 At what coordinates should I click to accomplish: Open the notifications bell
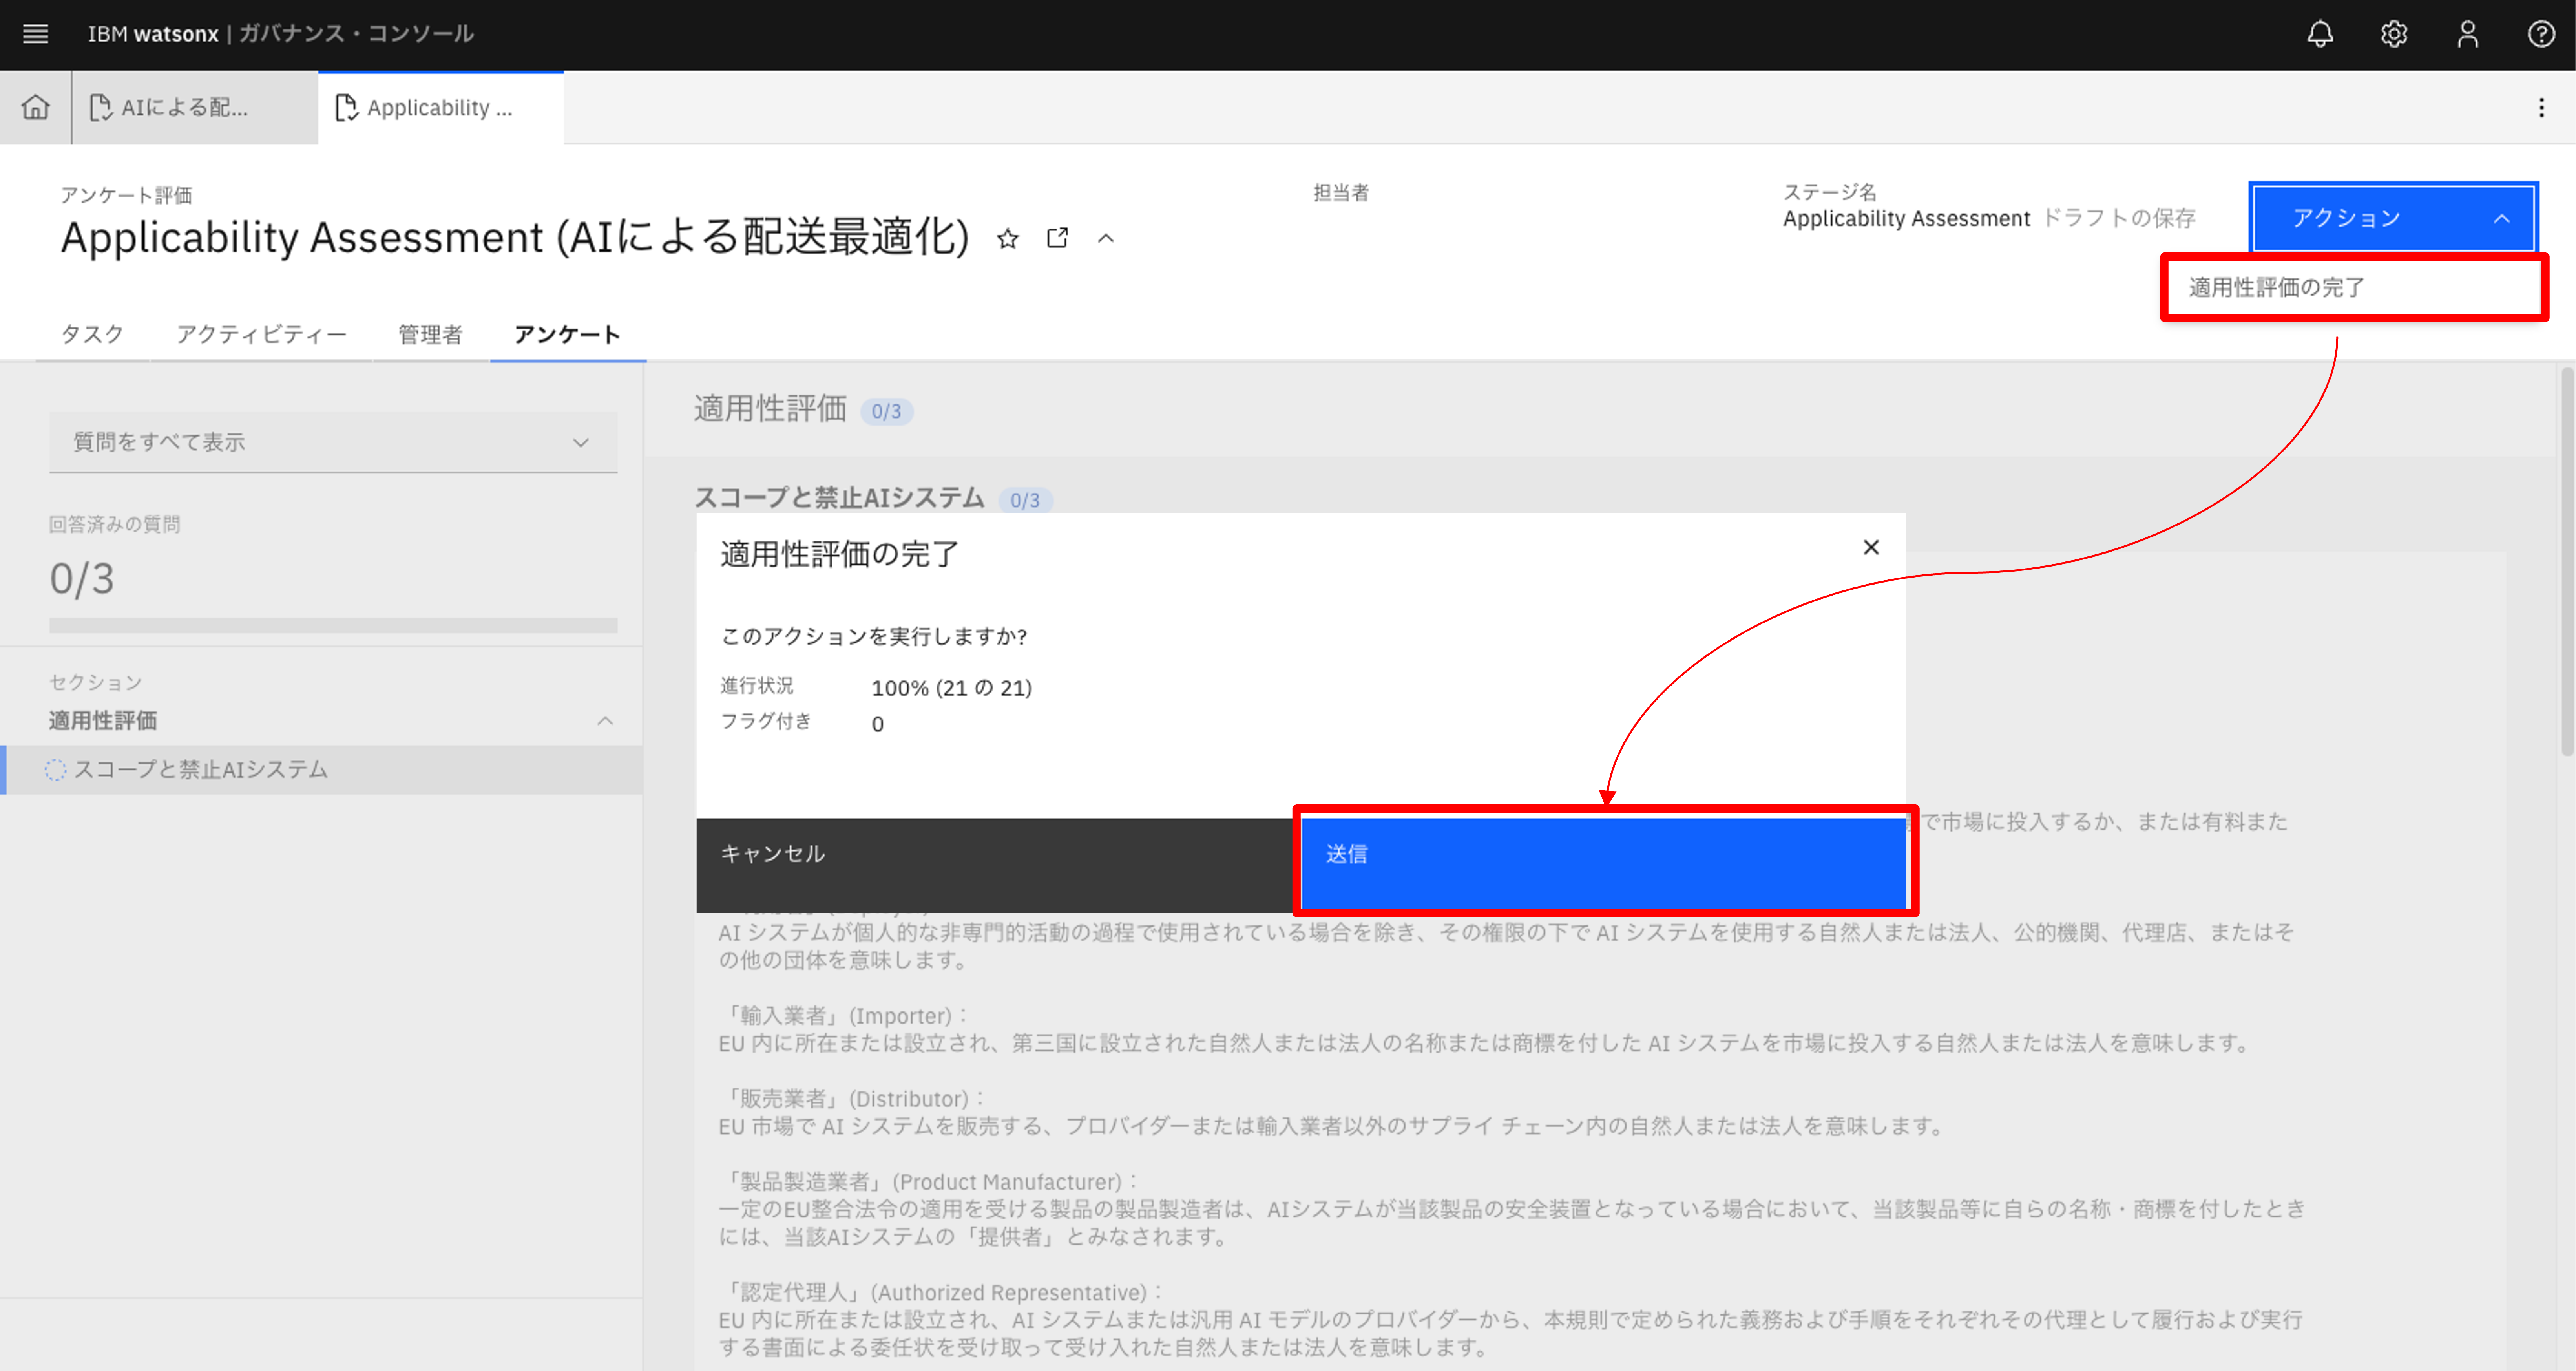[x=2320, y=34]
